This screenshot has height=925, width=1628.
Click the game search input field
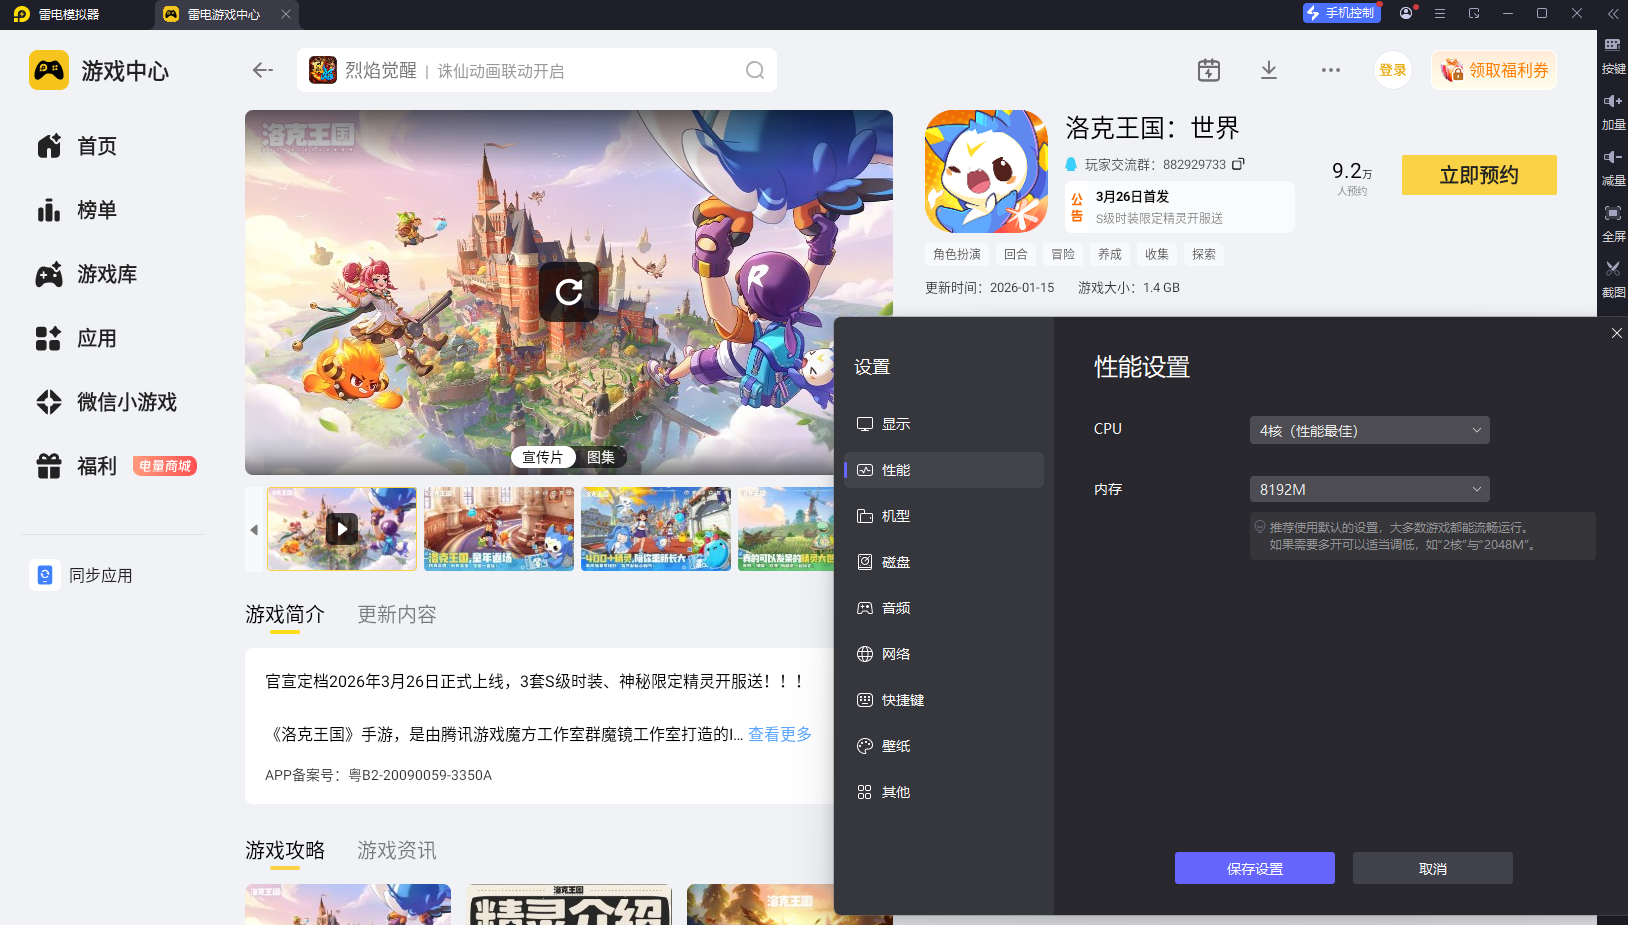click(537, 70)
